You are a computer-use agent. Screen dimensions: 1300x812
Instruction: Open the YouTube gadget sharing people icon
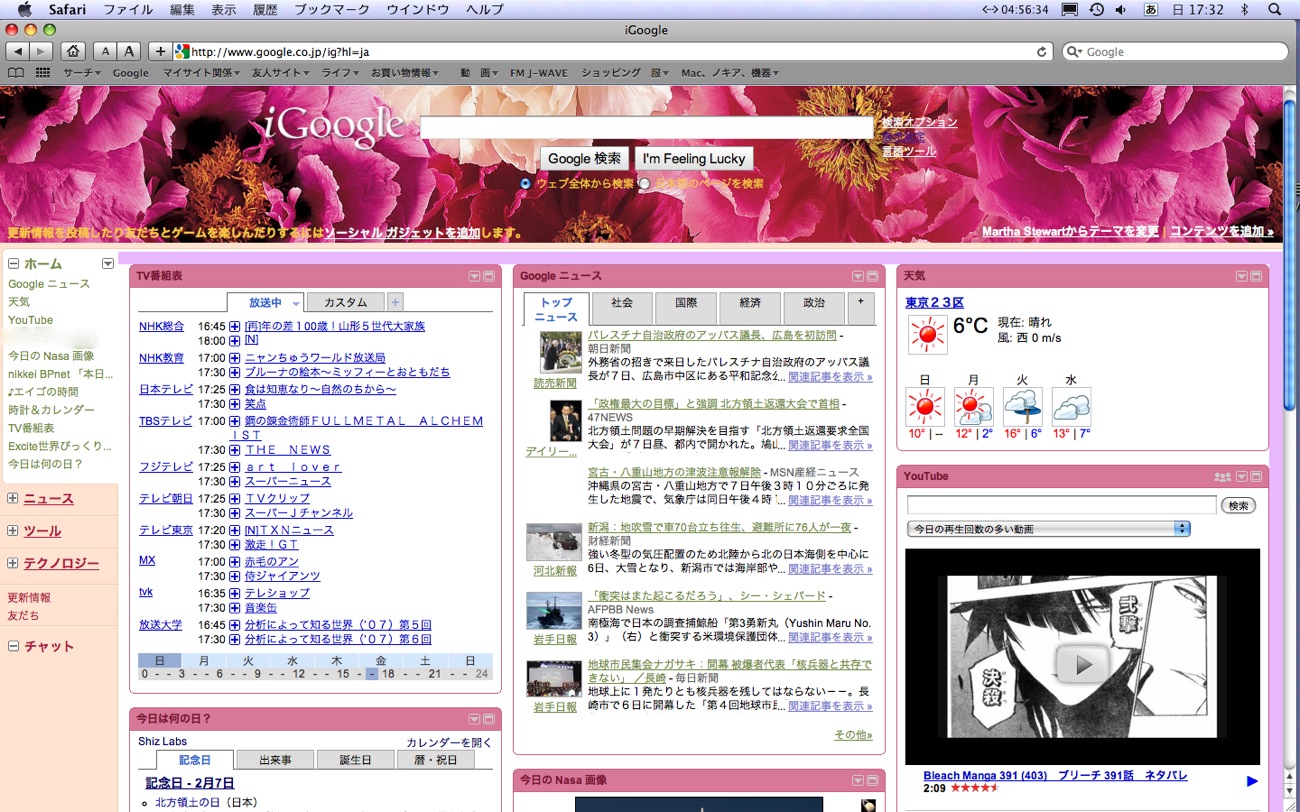point(1222,477)
